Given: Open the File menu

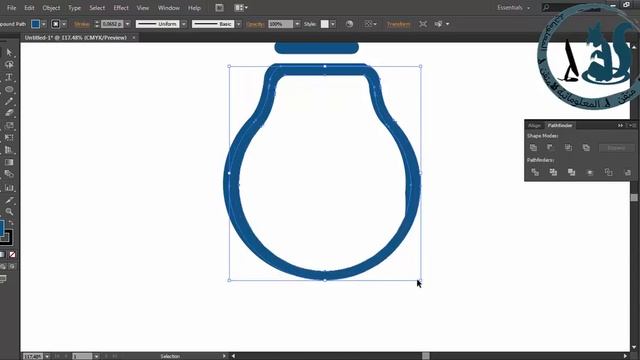Looking at the screenshot, I should pos(11,8).
